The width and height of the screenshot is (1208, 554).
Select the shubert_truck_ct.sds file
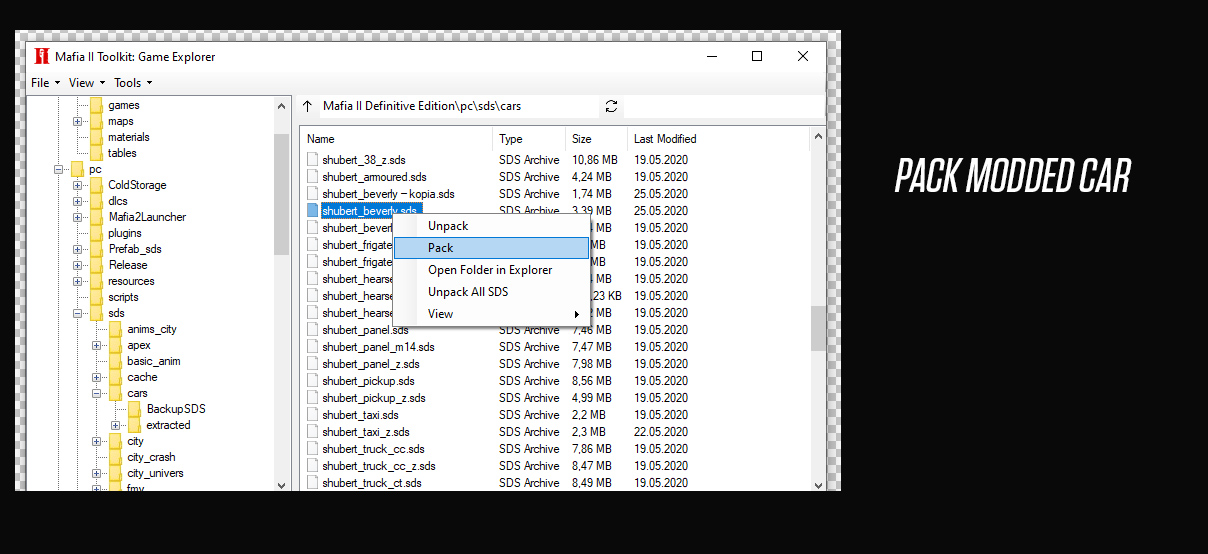click(372, 483)
